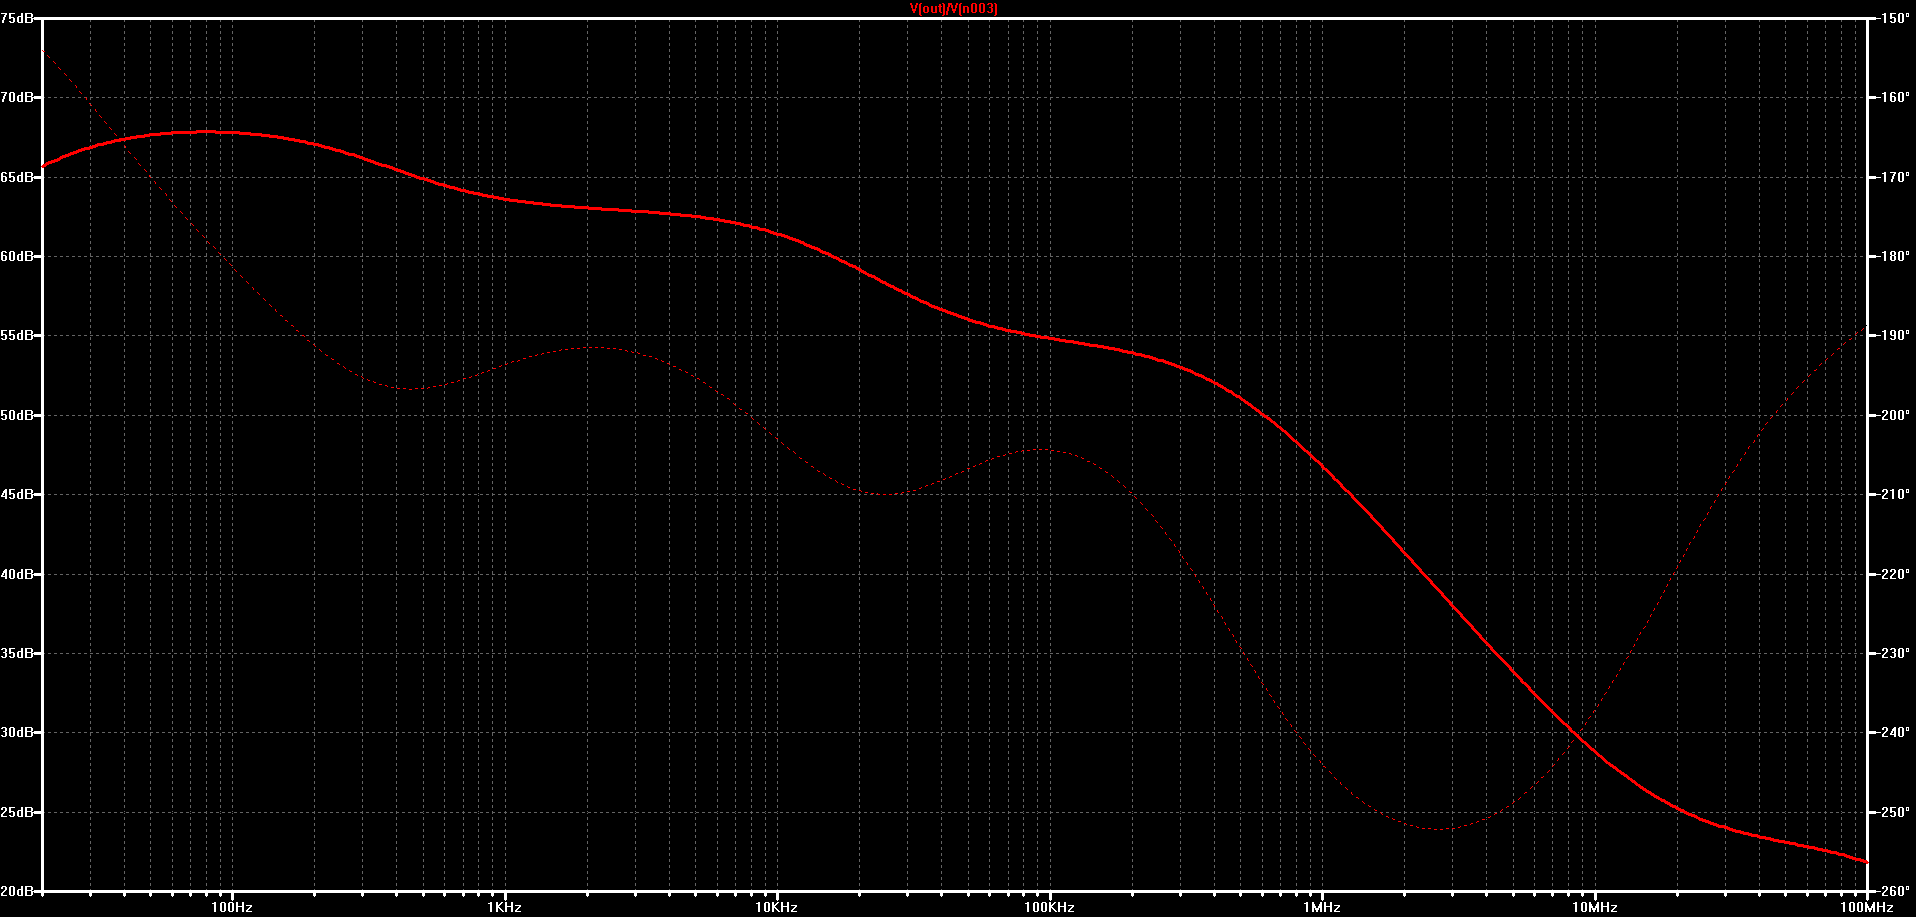Viewport: 1916px width, 917px height.
Task: Click the -230° phase axis label
Action: click(1894, 653)
